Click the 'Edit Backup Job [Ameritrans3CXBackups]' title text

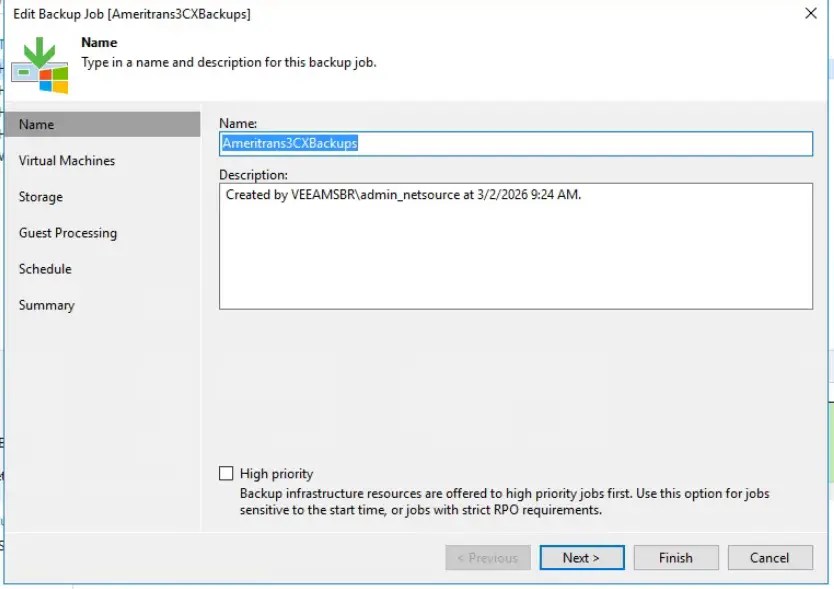(131, 14)
